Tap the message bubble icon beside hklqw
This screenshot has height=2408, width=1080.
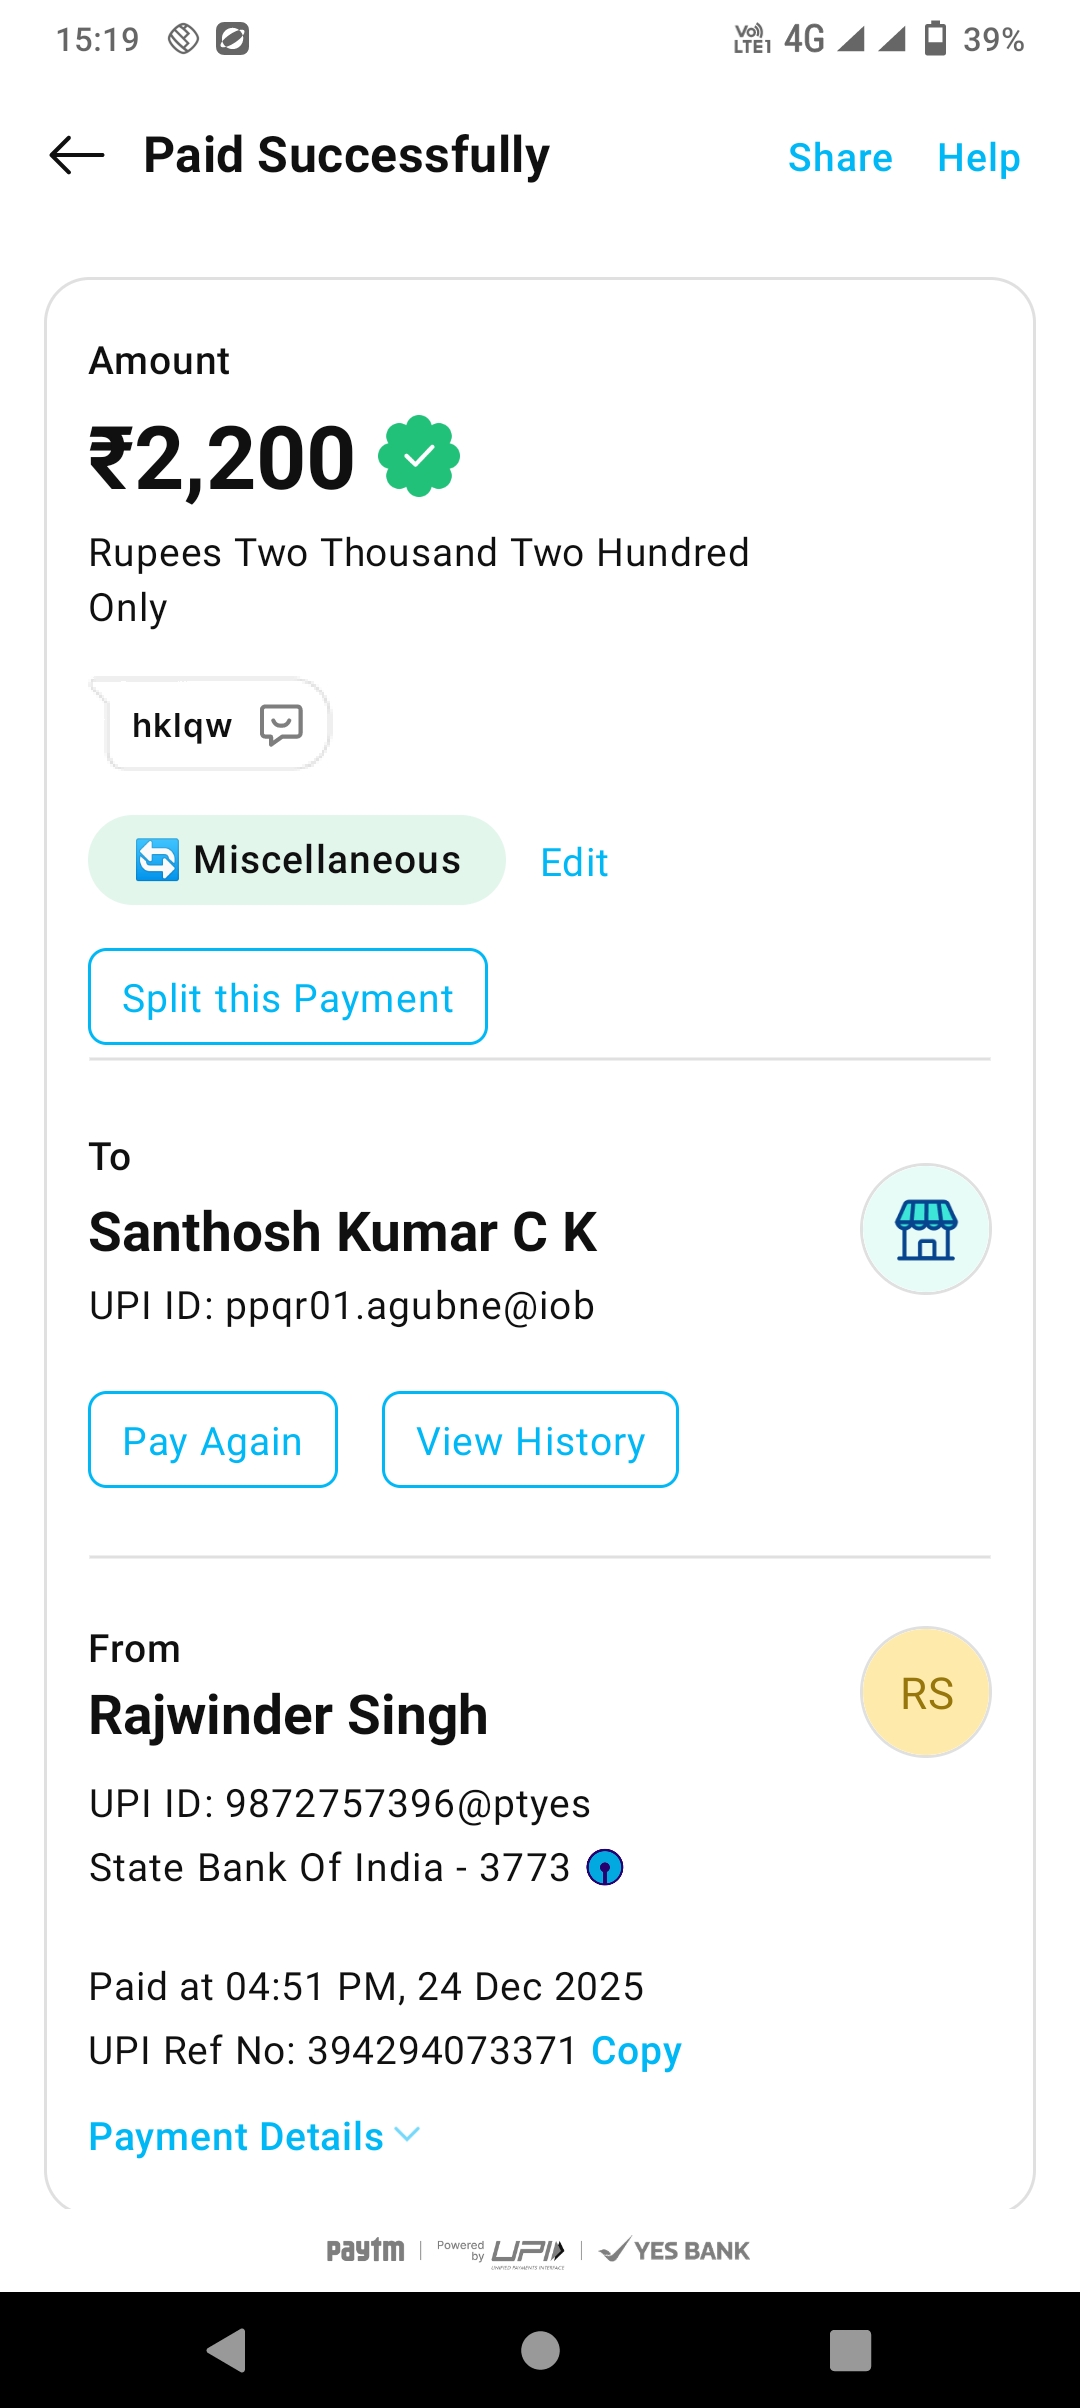pos(281,724)
